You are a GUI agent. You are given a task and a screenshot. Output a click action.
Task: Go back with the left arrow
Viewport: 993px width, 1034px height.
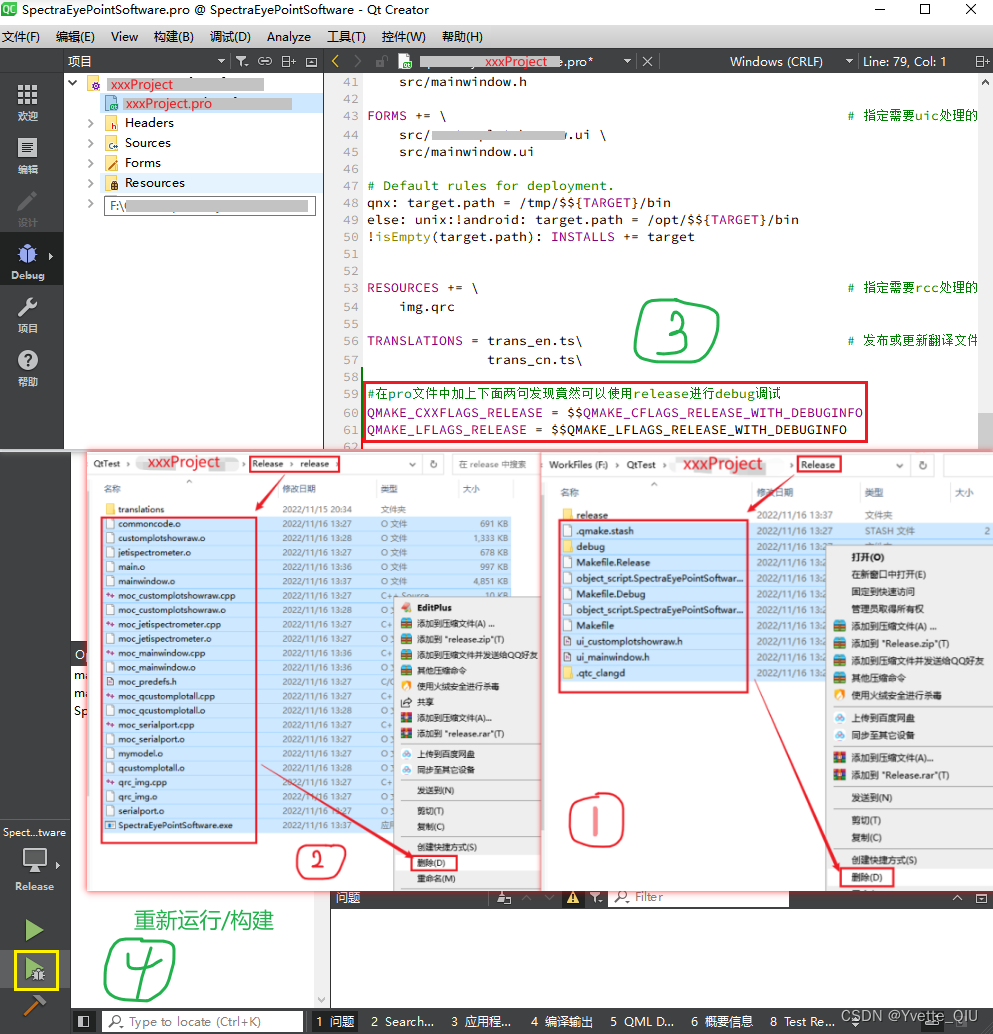336,61
